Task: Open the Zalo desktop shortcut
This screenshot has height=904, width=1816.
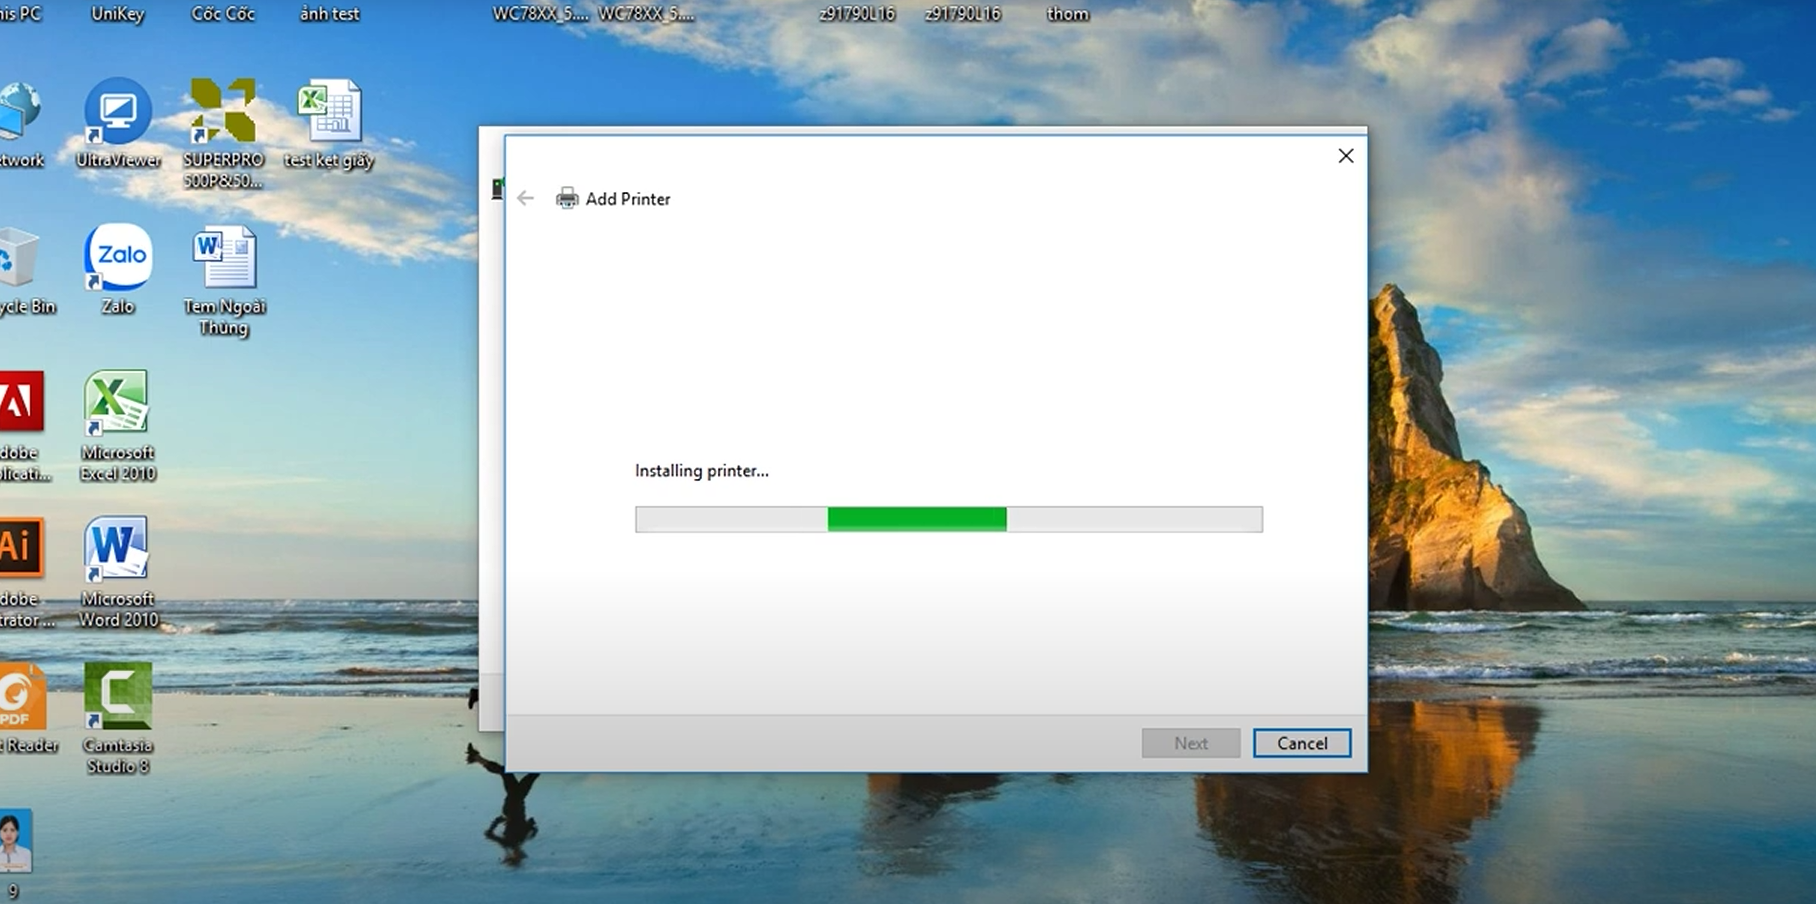Action: point(118,258)
